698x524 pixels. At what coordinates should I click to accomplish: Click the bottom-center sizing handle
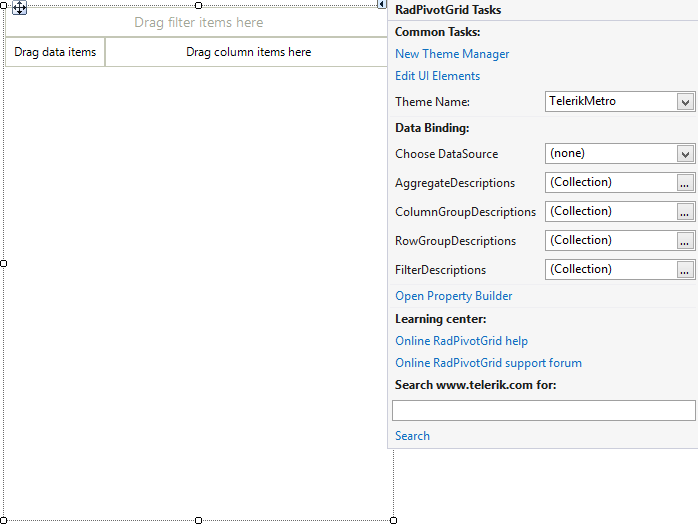[x=199, y=520]
